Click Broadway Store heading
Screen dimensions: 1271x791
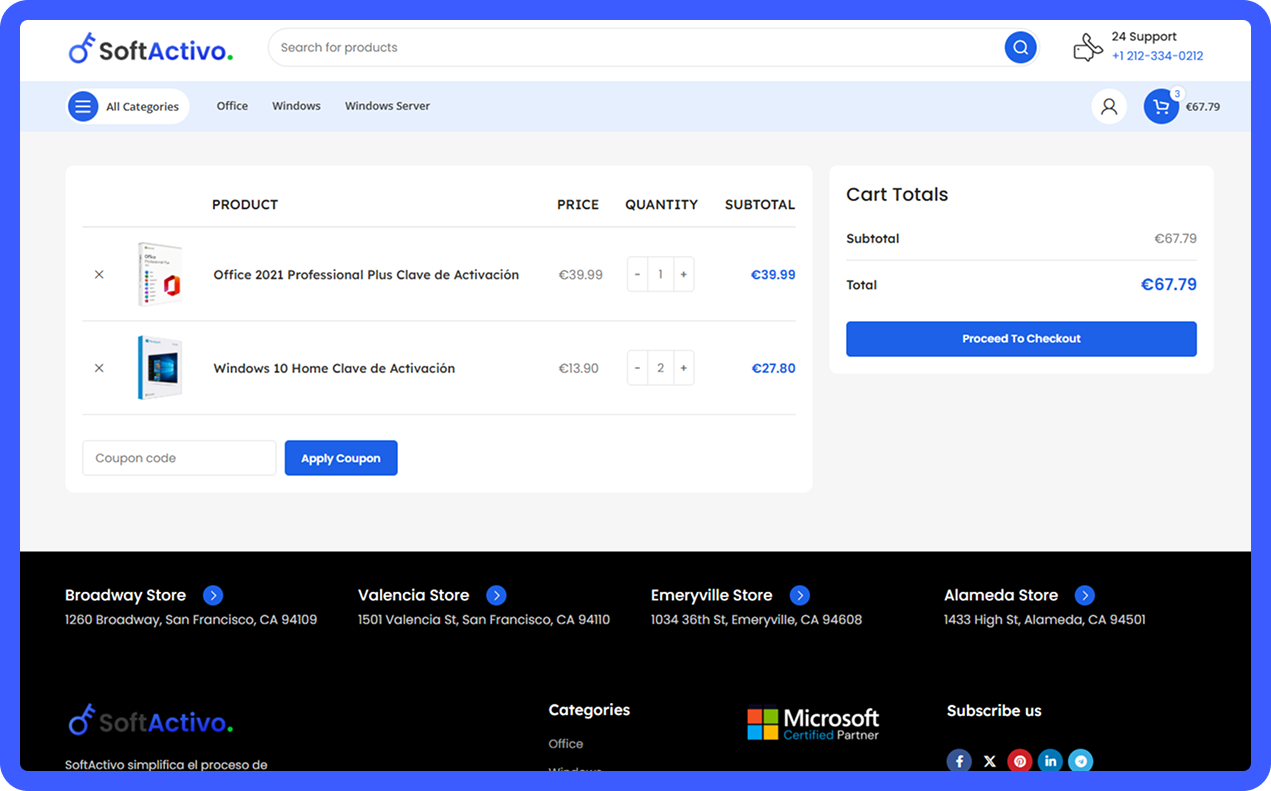tap(125, 595)
